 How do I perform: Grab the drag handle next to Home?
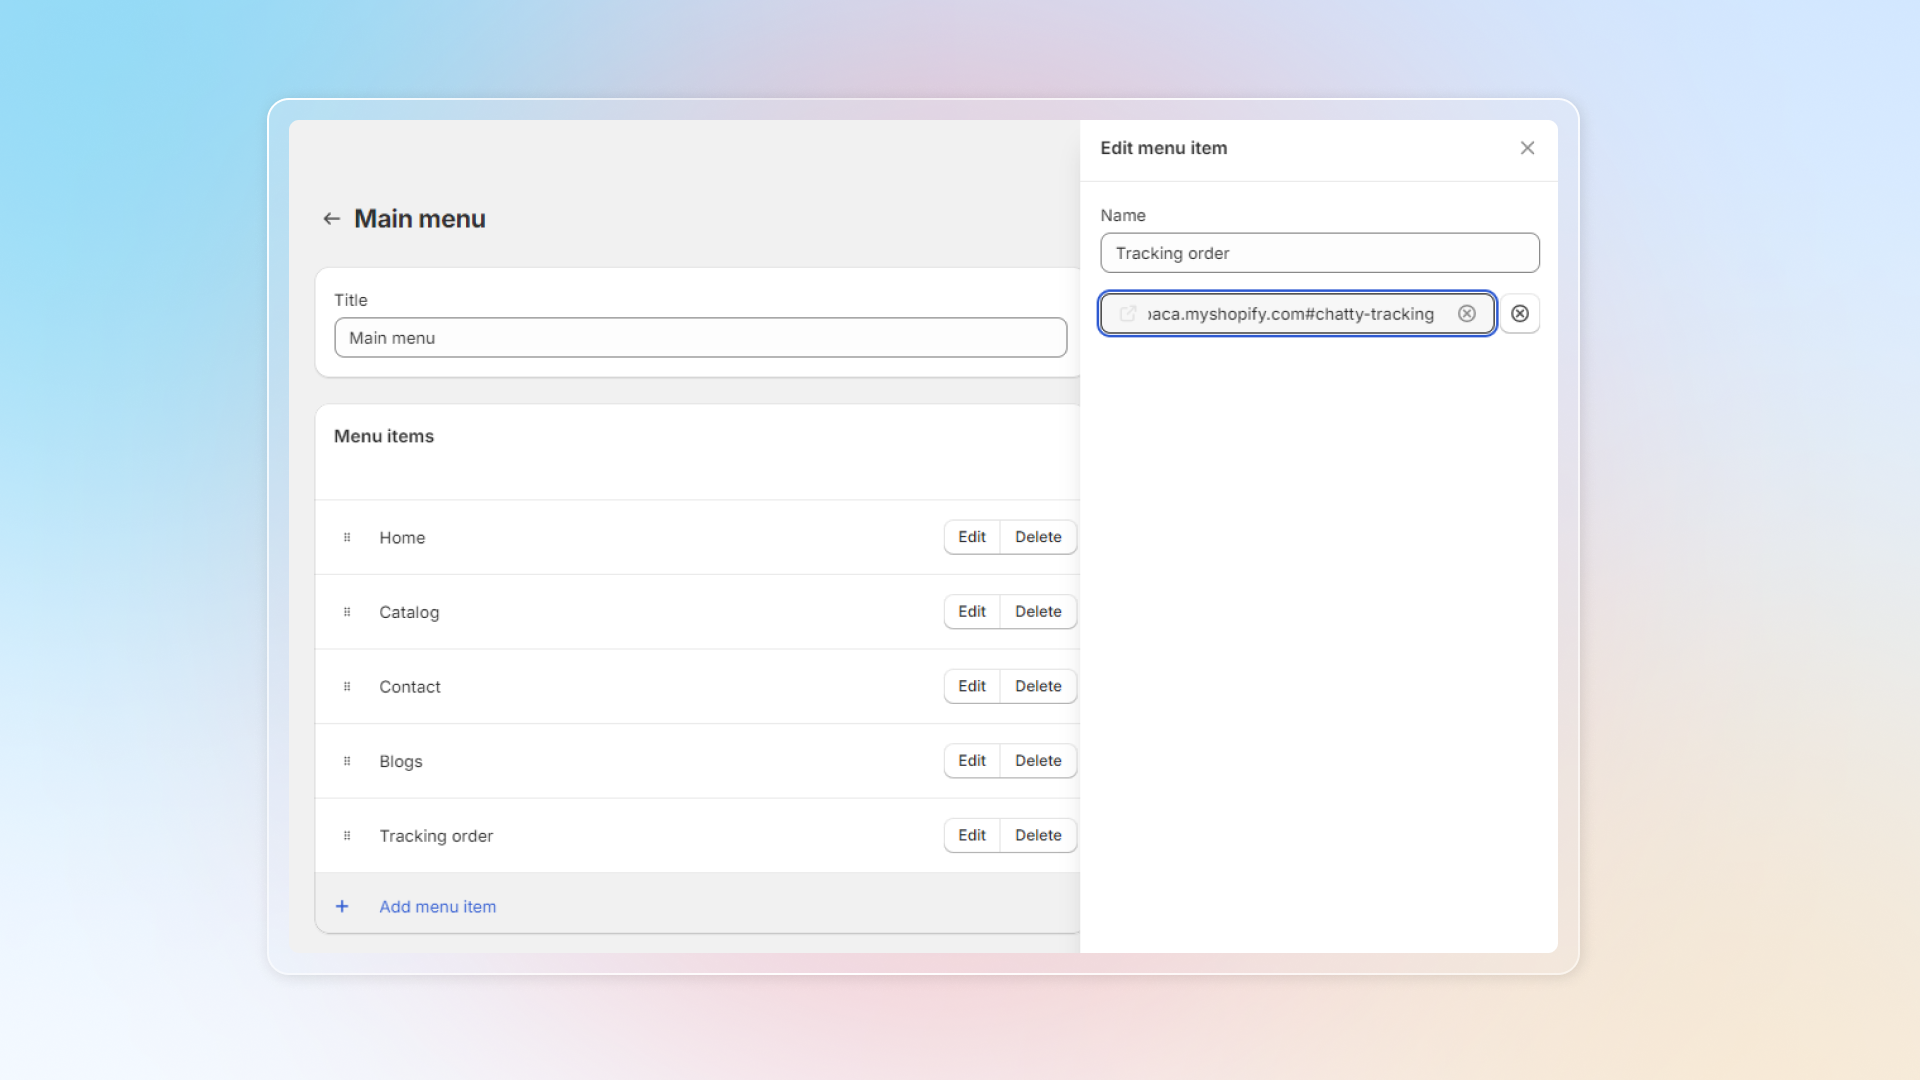pyautogui.click(x=347, y=538)
